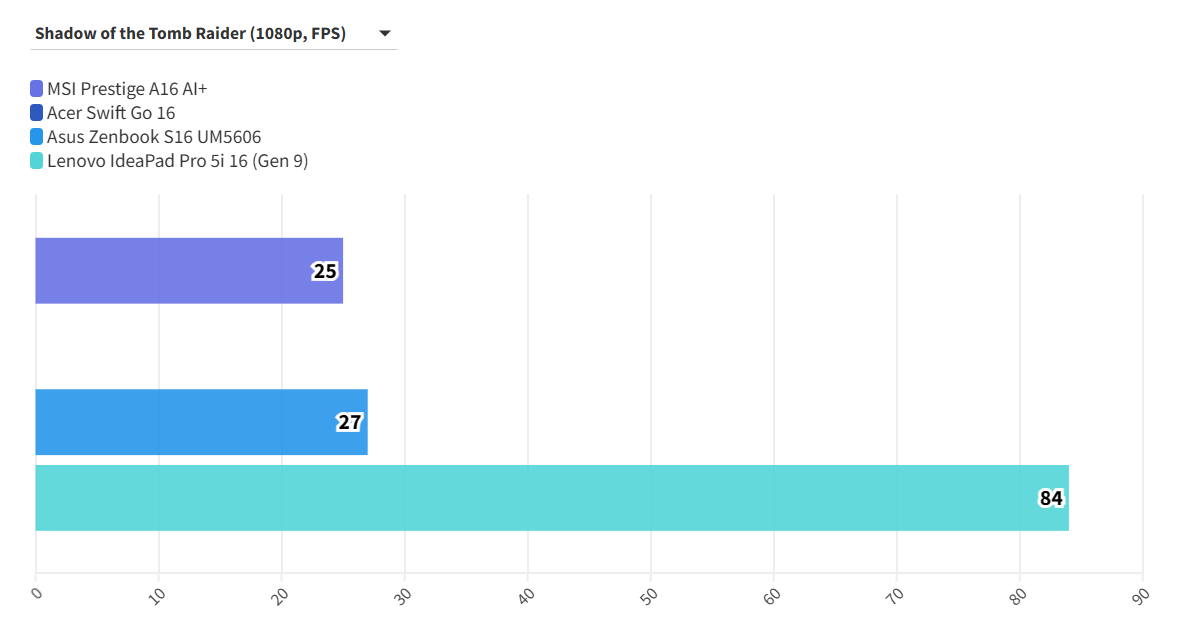This screenshot has width=1183, height=627.
Task: Click the Lenovo IdeaPad Pro 5i legend swatch
Action: pos(37,161)
